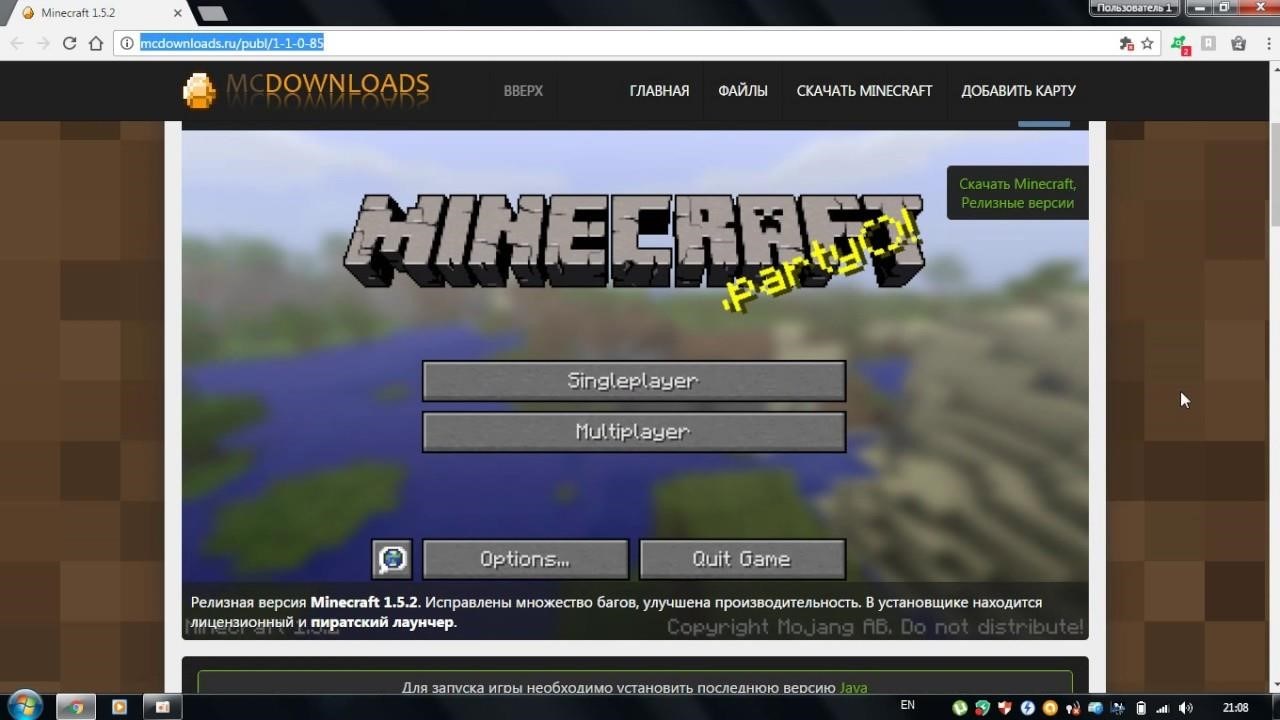The width and height of the screenshot is (1280, 720).
Task: Click Chrome icon in the taskbar
Action: pyautogui.click(x=75, y=706)
